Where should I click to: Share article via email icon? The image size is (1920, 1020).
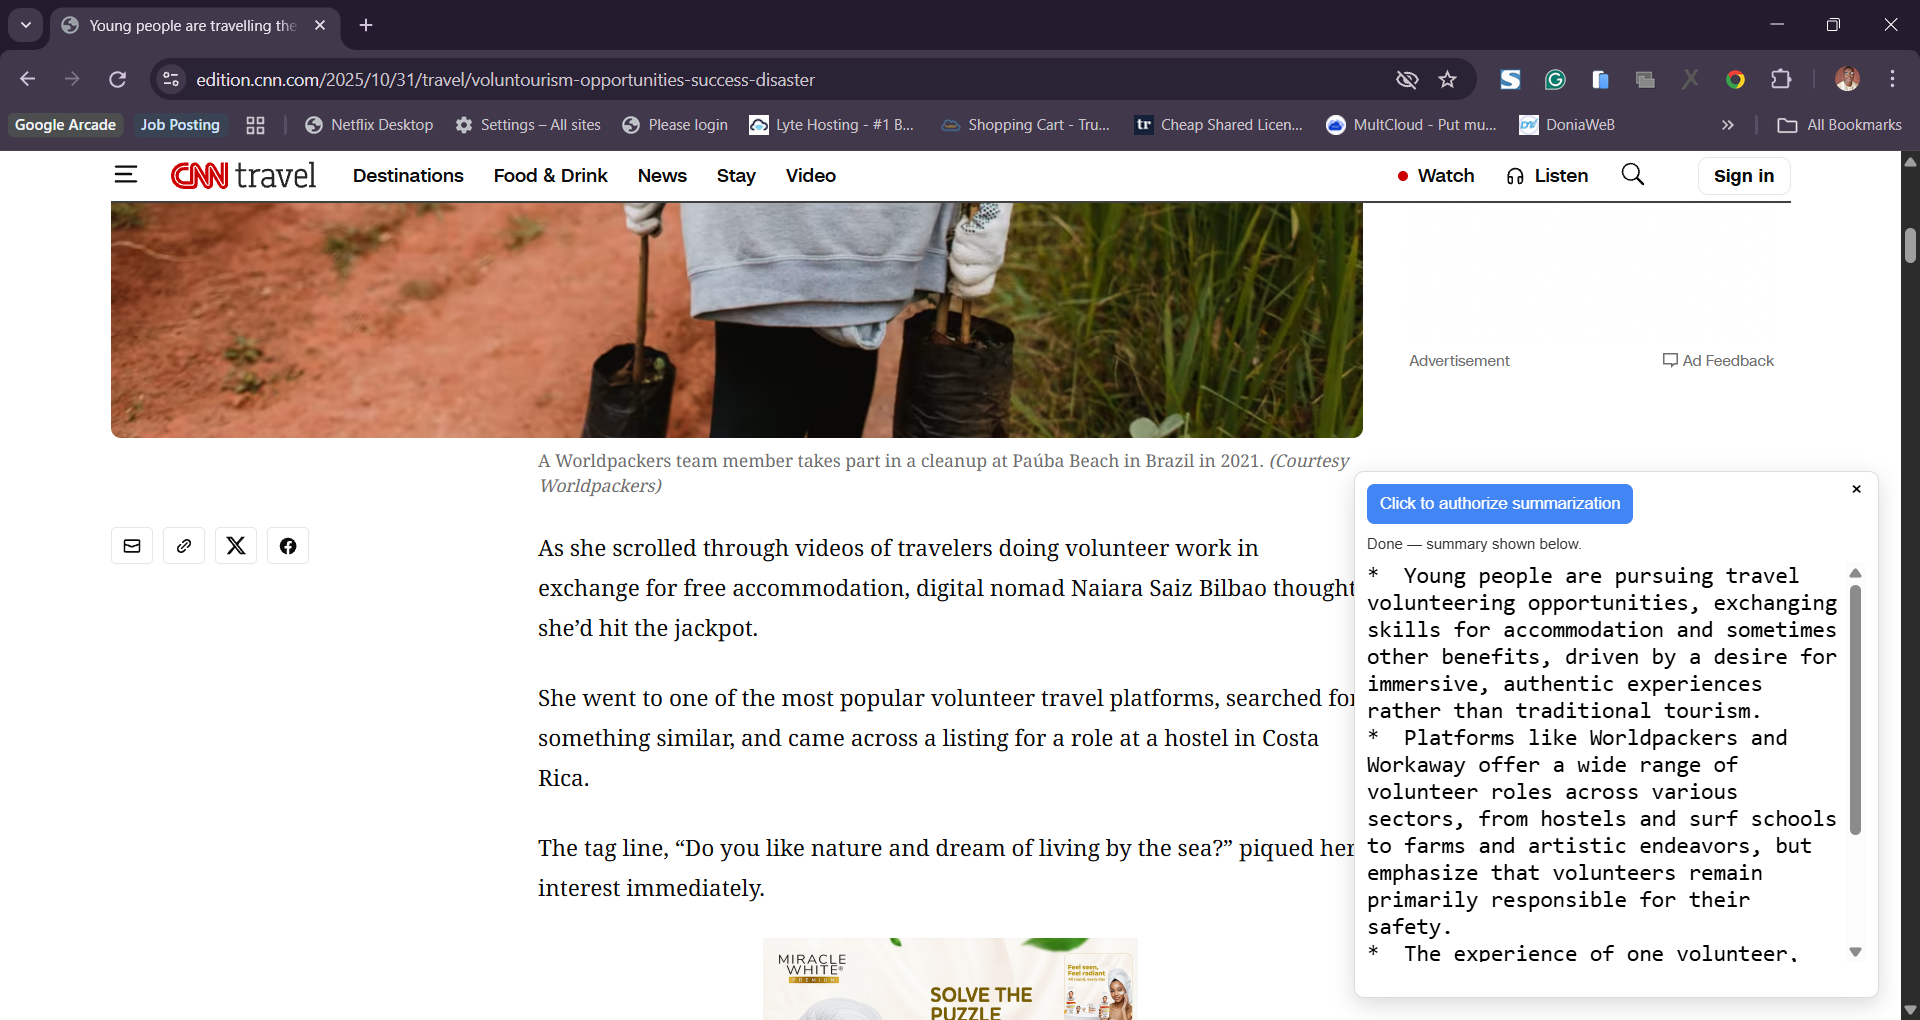point(132,546)
